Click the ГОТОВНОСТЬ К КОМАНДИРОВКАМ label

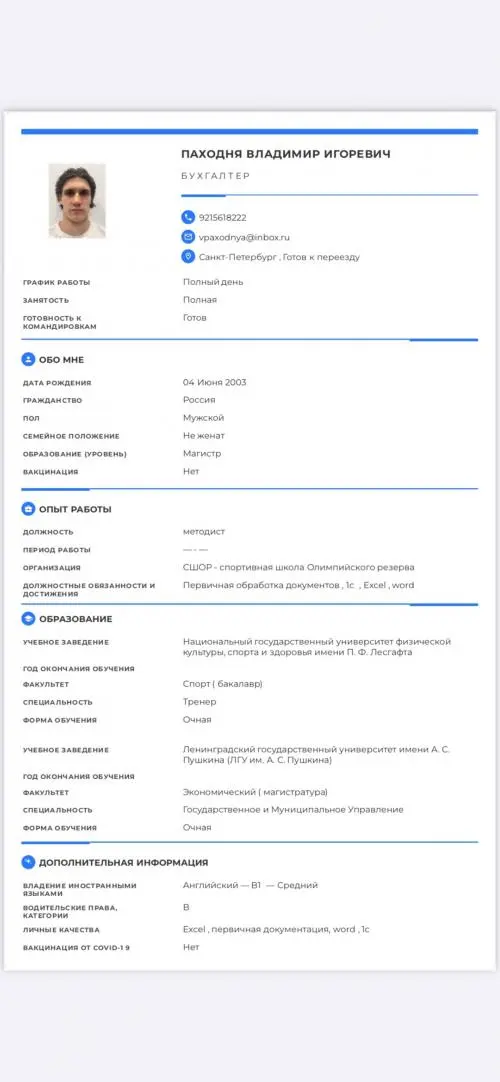(x=59, y=322)
